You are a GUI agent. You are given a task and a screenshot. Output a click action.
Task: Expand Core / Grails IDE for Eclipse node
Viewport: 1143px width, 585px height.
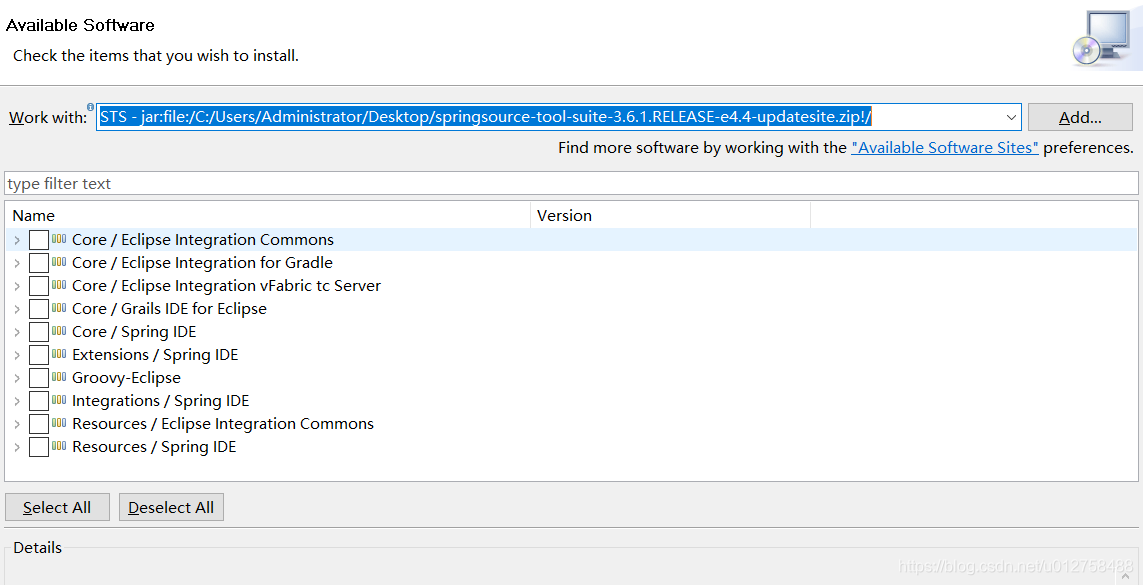(17, 309)
